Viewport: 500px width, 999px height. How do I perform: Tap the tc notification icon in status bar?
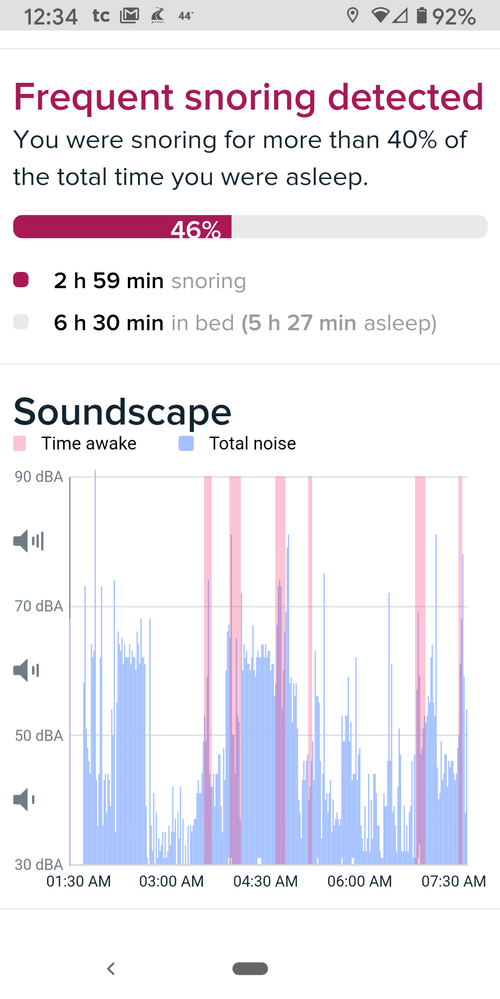(101, 16)
